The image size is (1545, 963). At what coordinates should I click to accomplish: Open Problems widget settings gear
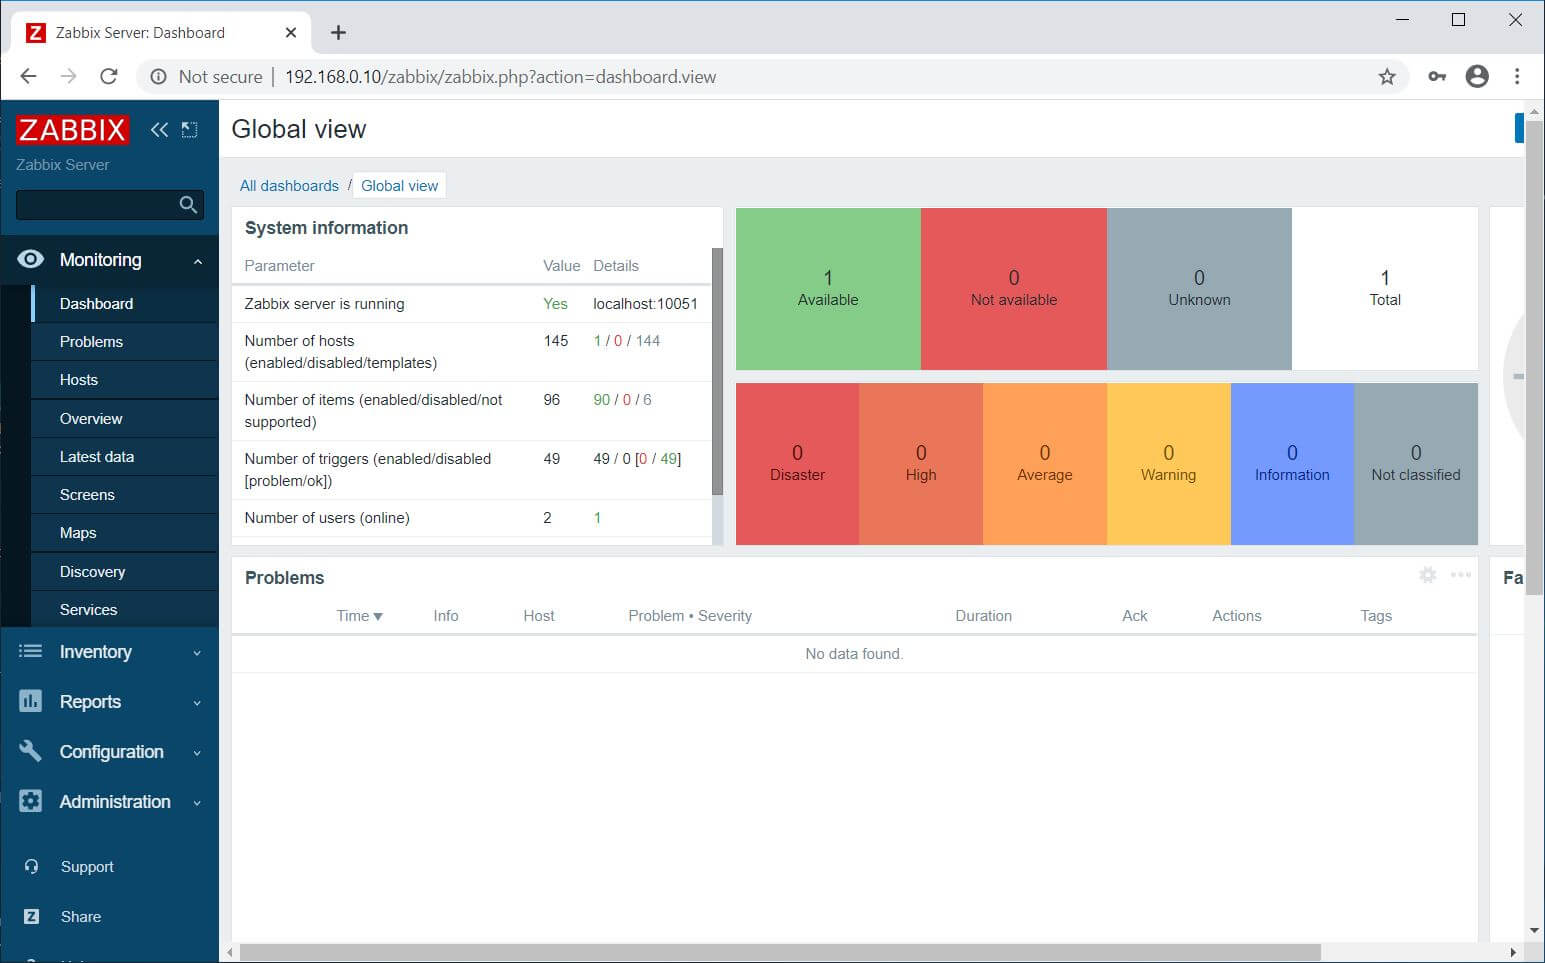coord(1428,575)
